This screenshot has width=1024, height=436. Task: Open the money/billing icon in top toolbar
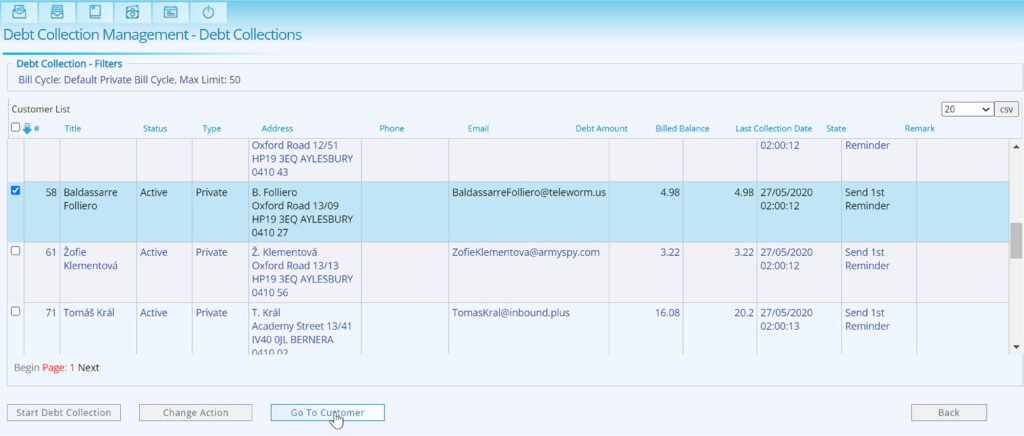pyautogui.click(x=133, y=12)
